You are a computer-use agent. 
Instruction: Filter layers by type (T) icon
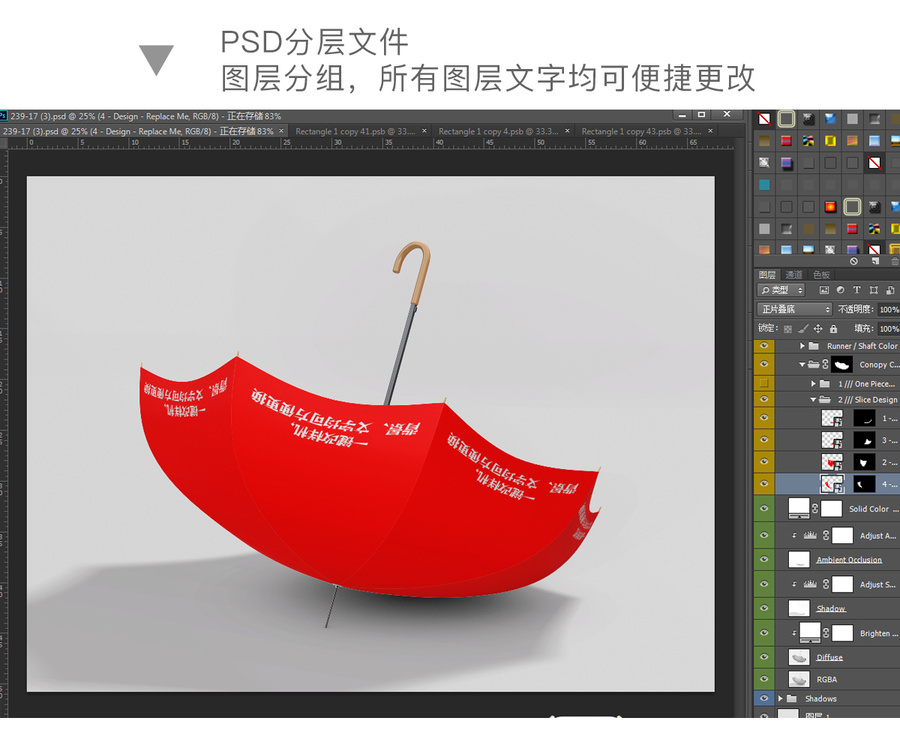856,290
